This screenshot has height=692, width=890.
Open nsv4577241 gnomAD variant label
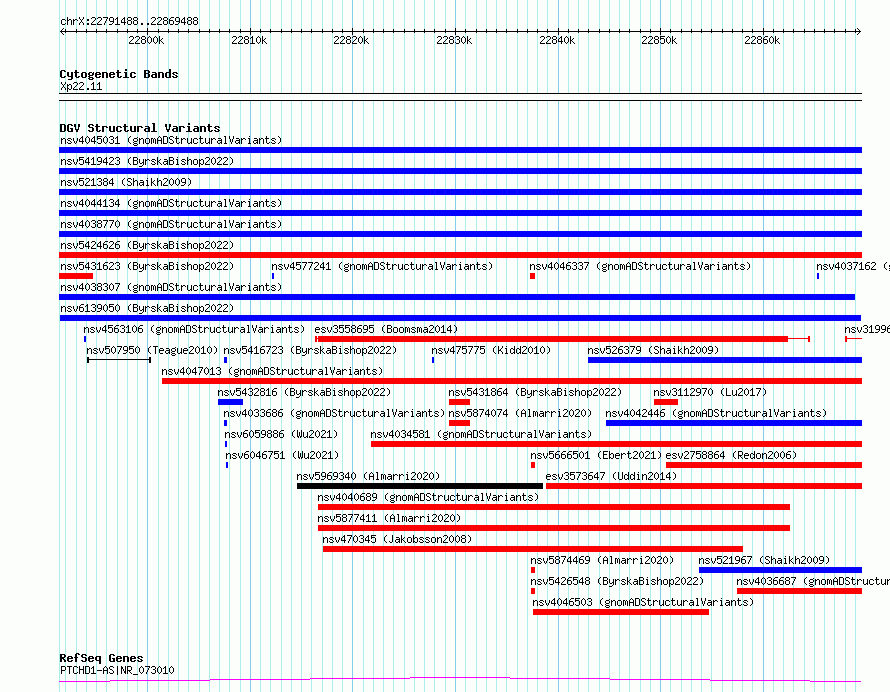point(382,266)
